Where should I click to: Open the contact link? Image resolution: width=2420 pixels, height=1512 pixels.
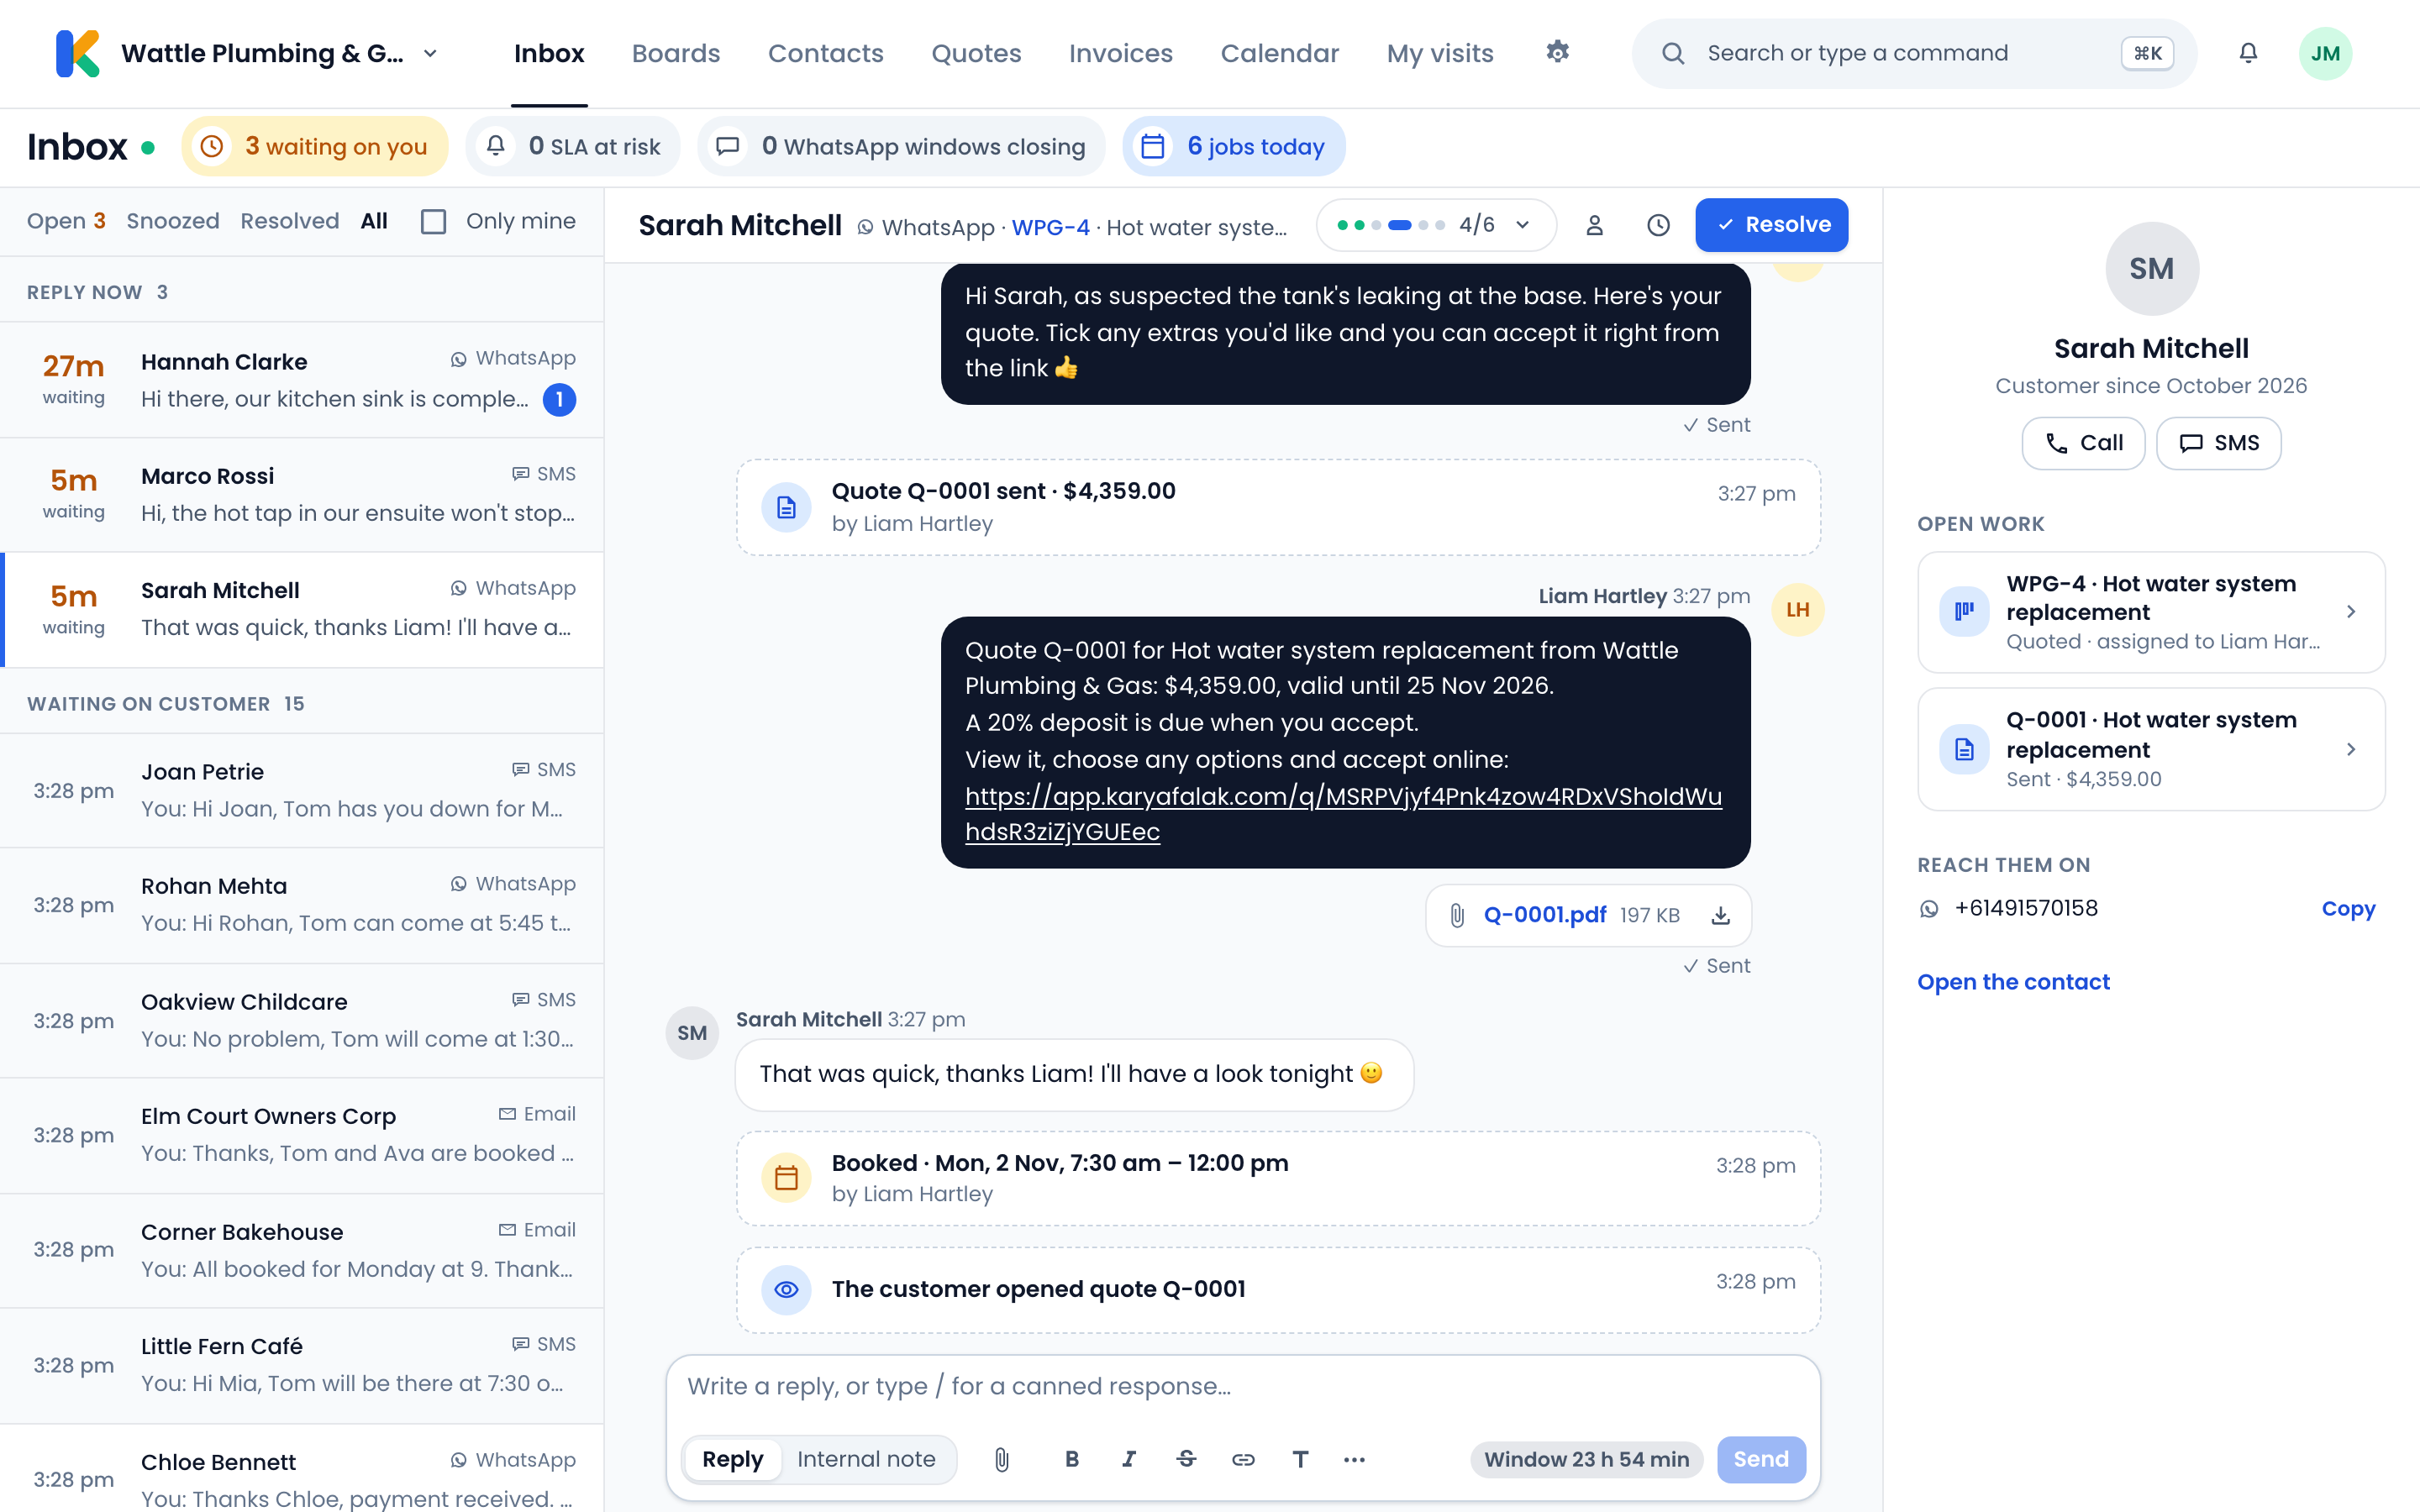pos(2013,982)
